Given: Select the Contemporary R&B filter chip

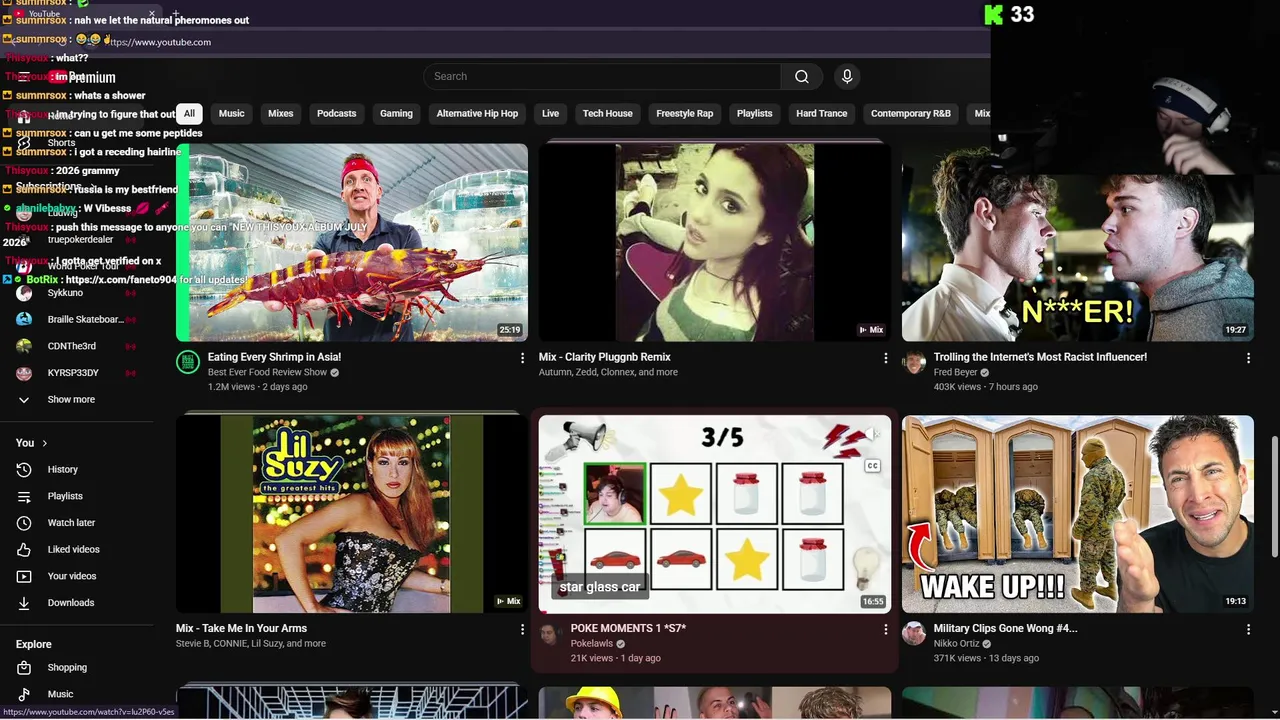Looking at the screenshot, I should coord(911,113).
